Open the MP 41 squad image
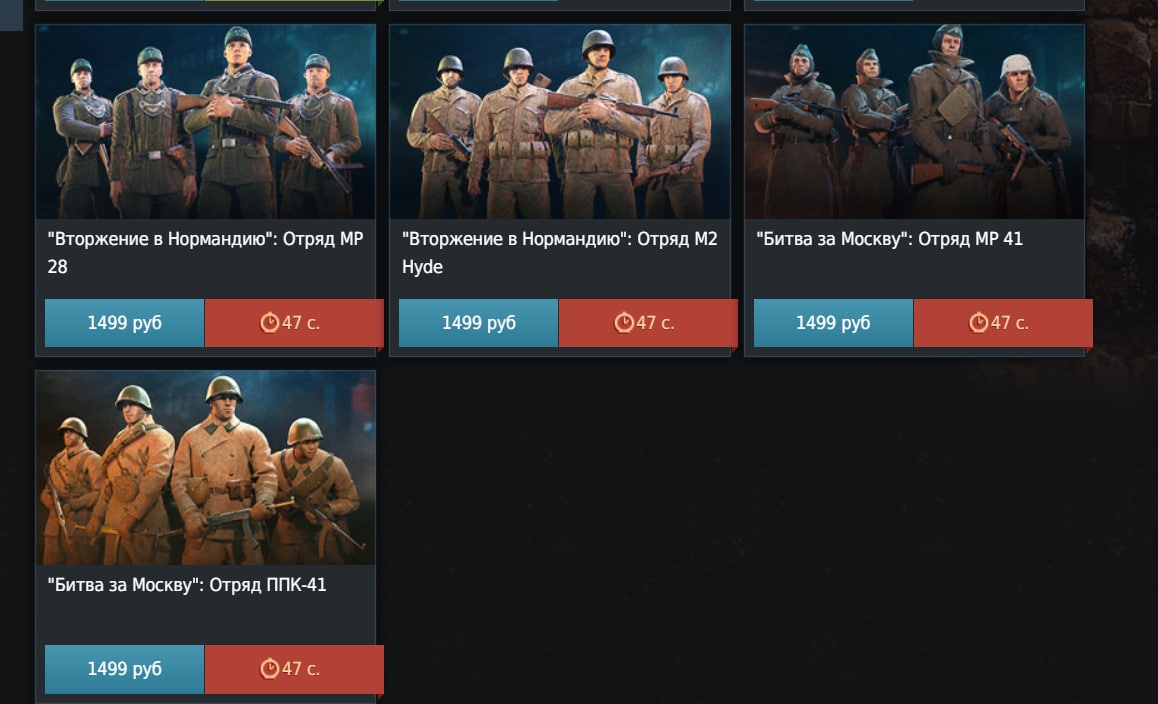Image resolution: width=1158 pixels, height=704 pixels. click(914, 121)
